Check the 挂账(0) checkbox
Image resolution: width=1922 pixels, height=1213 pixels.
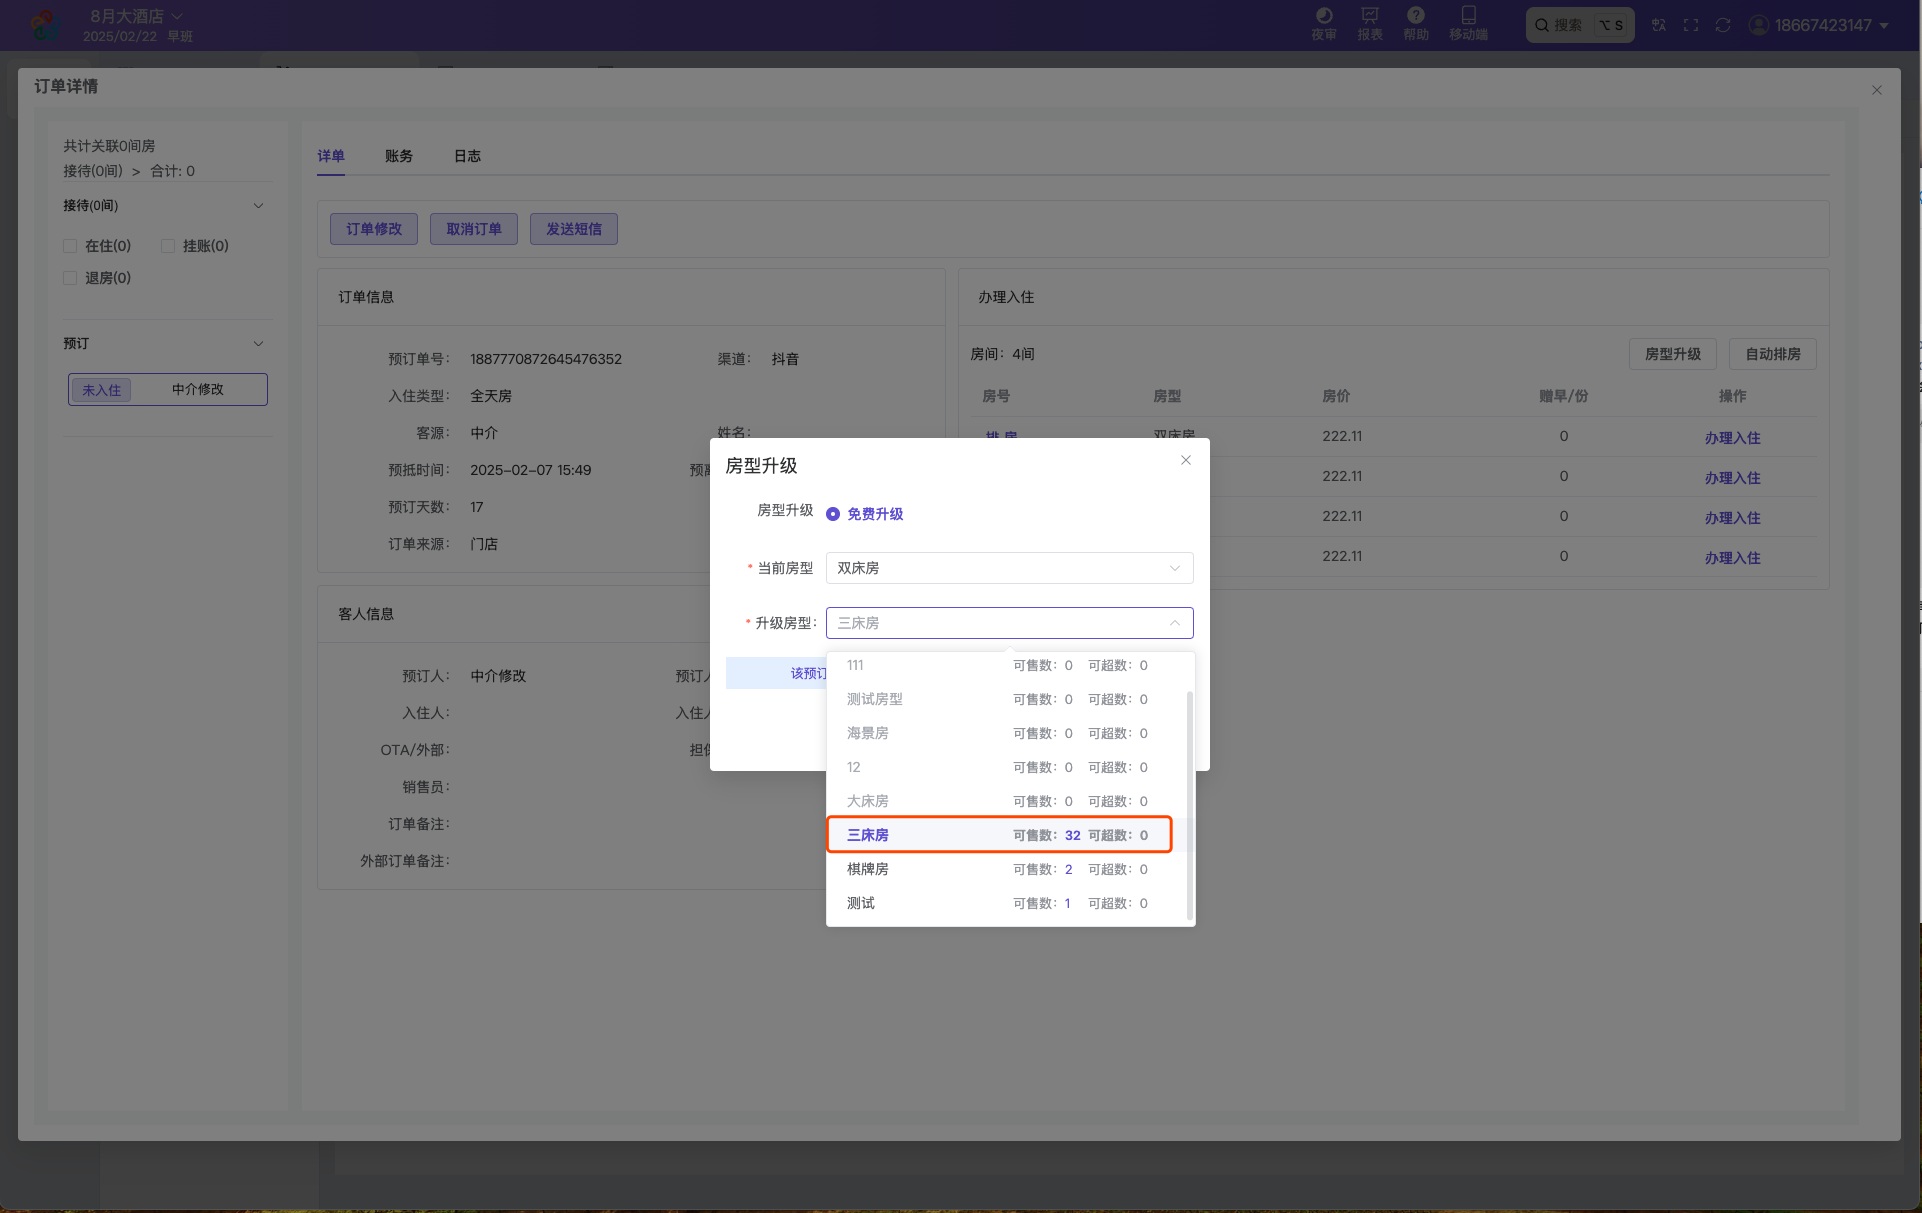(168, 246)
